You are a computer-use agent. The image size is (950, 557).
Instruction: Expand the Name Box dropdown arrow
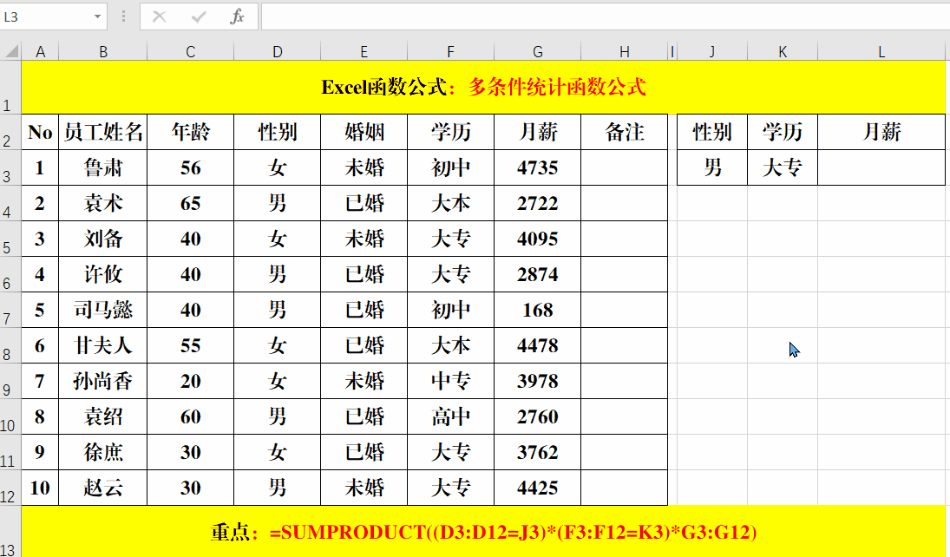coord(98,17)
